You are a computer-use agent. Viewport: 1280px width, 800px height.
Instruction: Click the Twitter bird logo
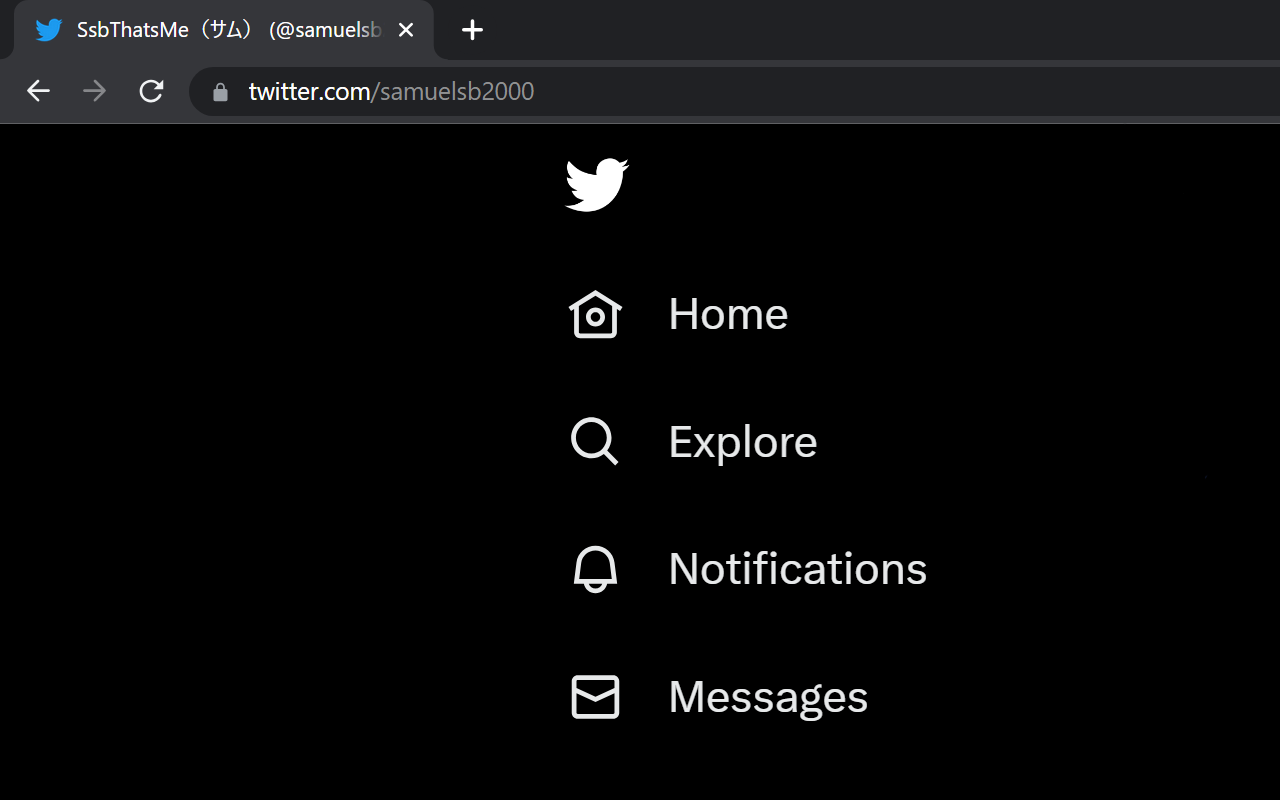(597, 185)
